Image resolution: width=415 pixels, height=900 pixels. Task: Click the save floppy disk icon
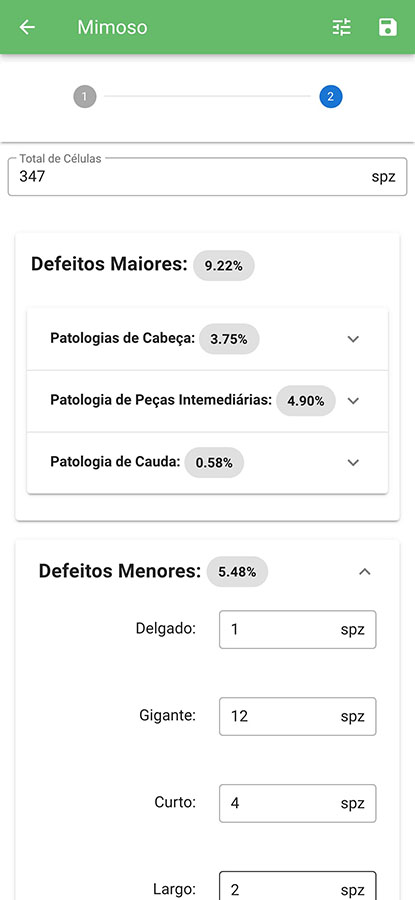tap(388, 27)
